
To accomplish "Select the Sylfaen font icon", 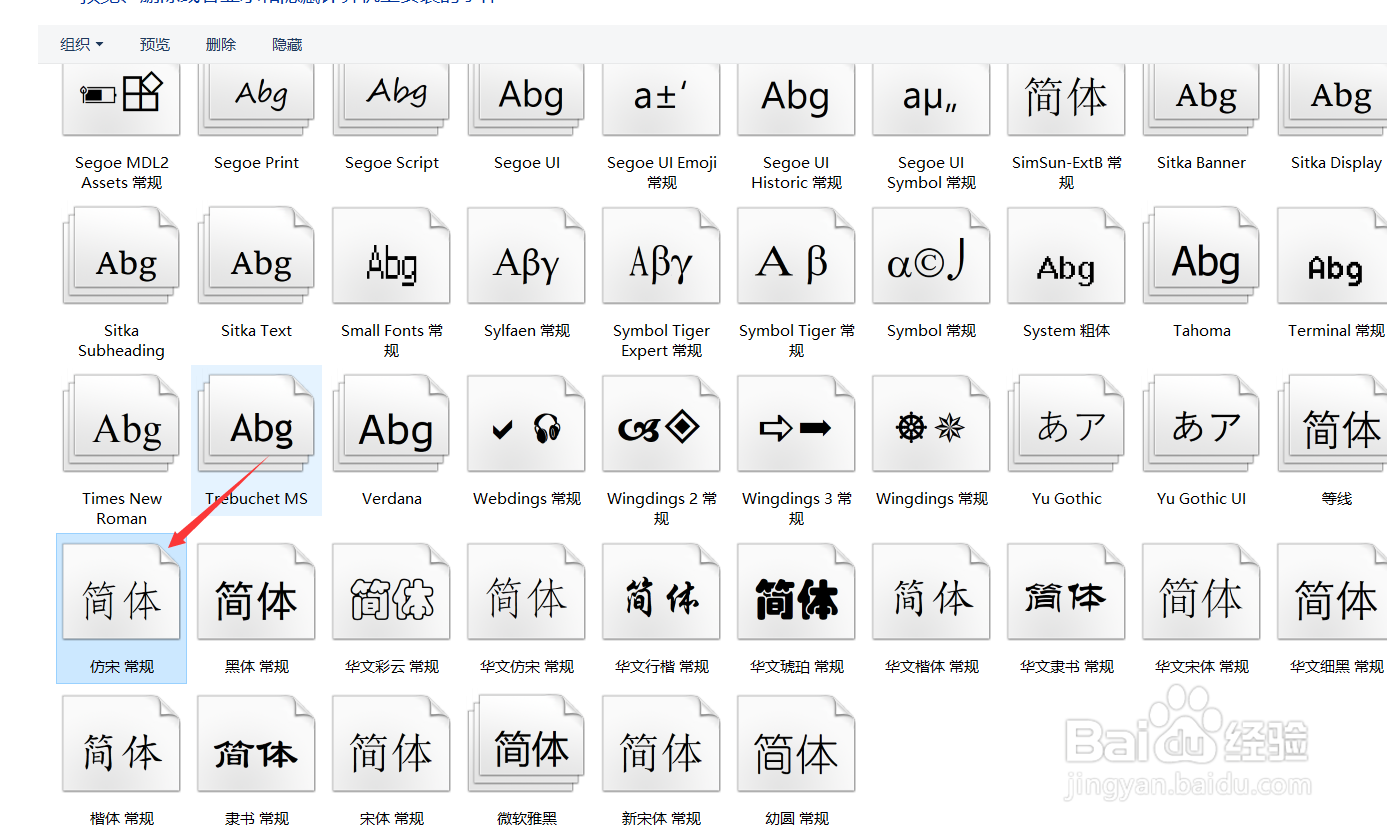I will [526, 254].
